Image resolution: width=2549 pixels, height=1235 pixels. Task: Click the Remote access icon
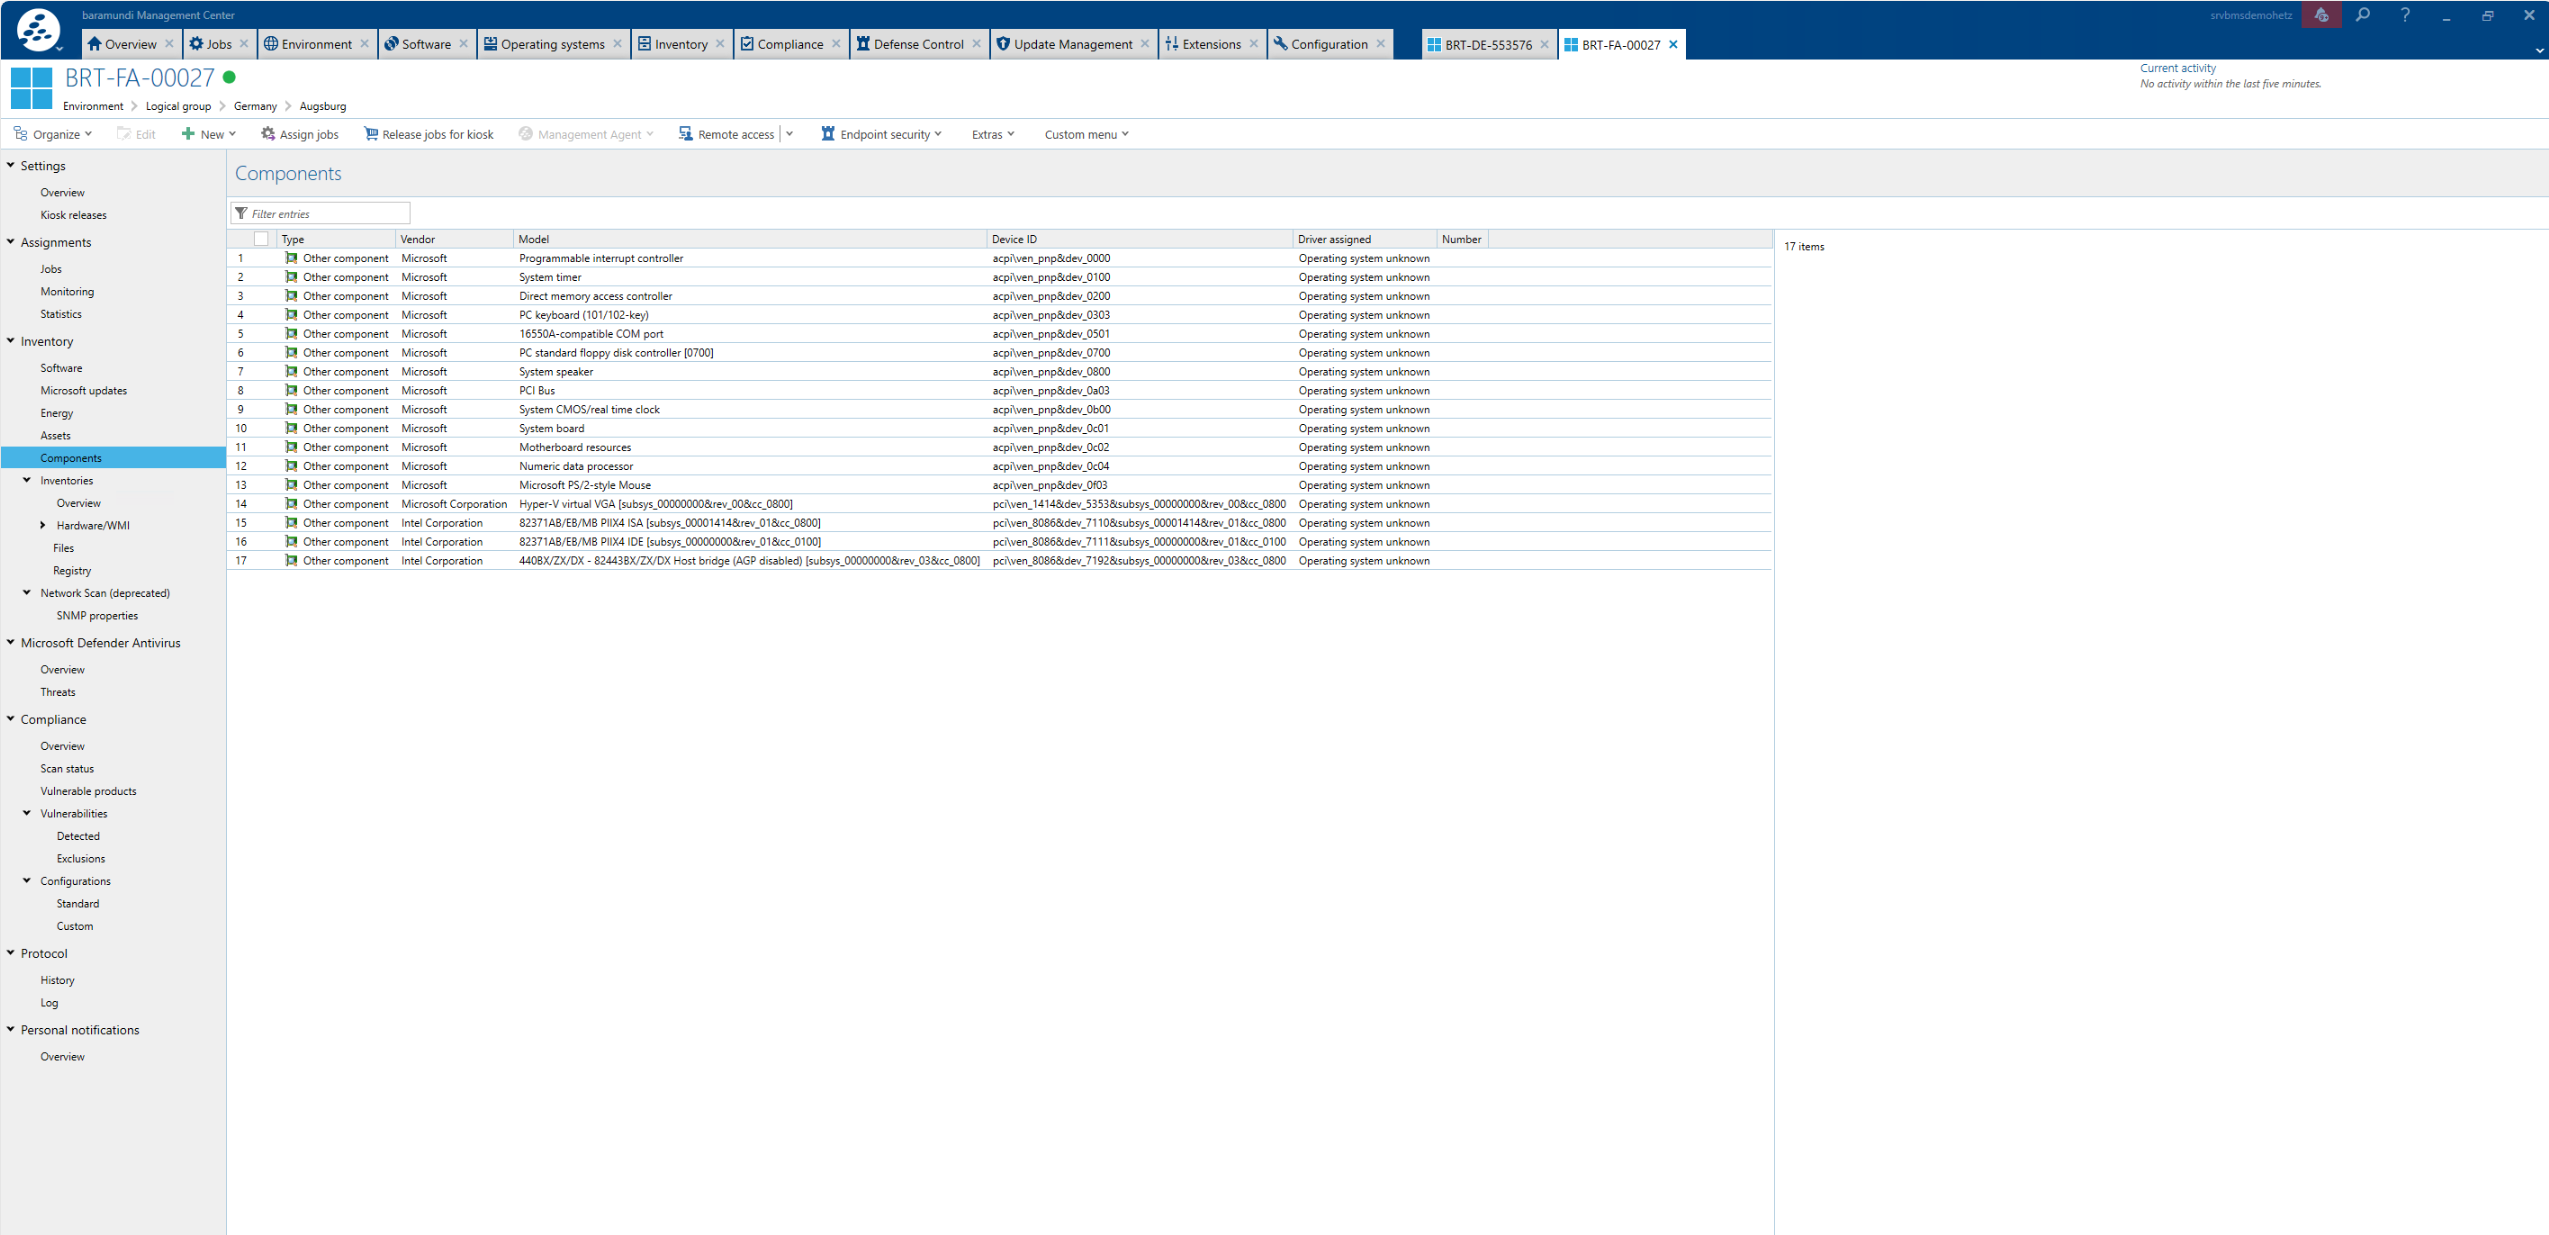coord(685,134)
